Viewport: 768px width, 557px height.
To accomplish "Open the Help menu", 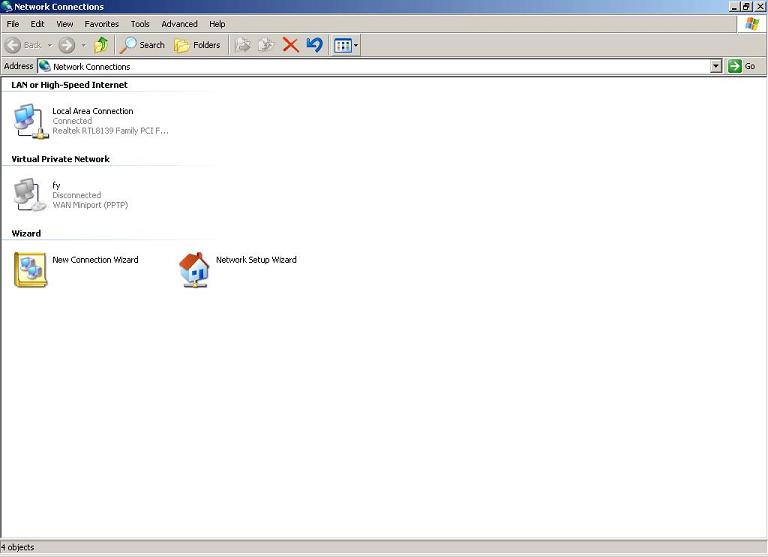I will (217, 24).
